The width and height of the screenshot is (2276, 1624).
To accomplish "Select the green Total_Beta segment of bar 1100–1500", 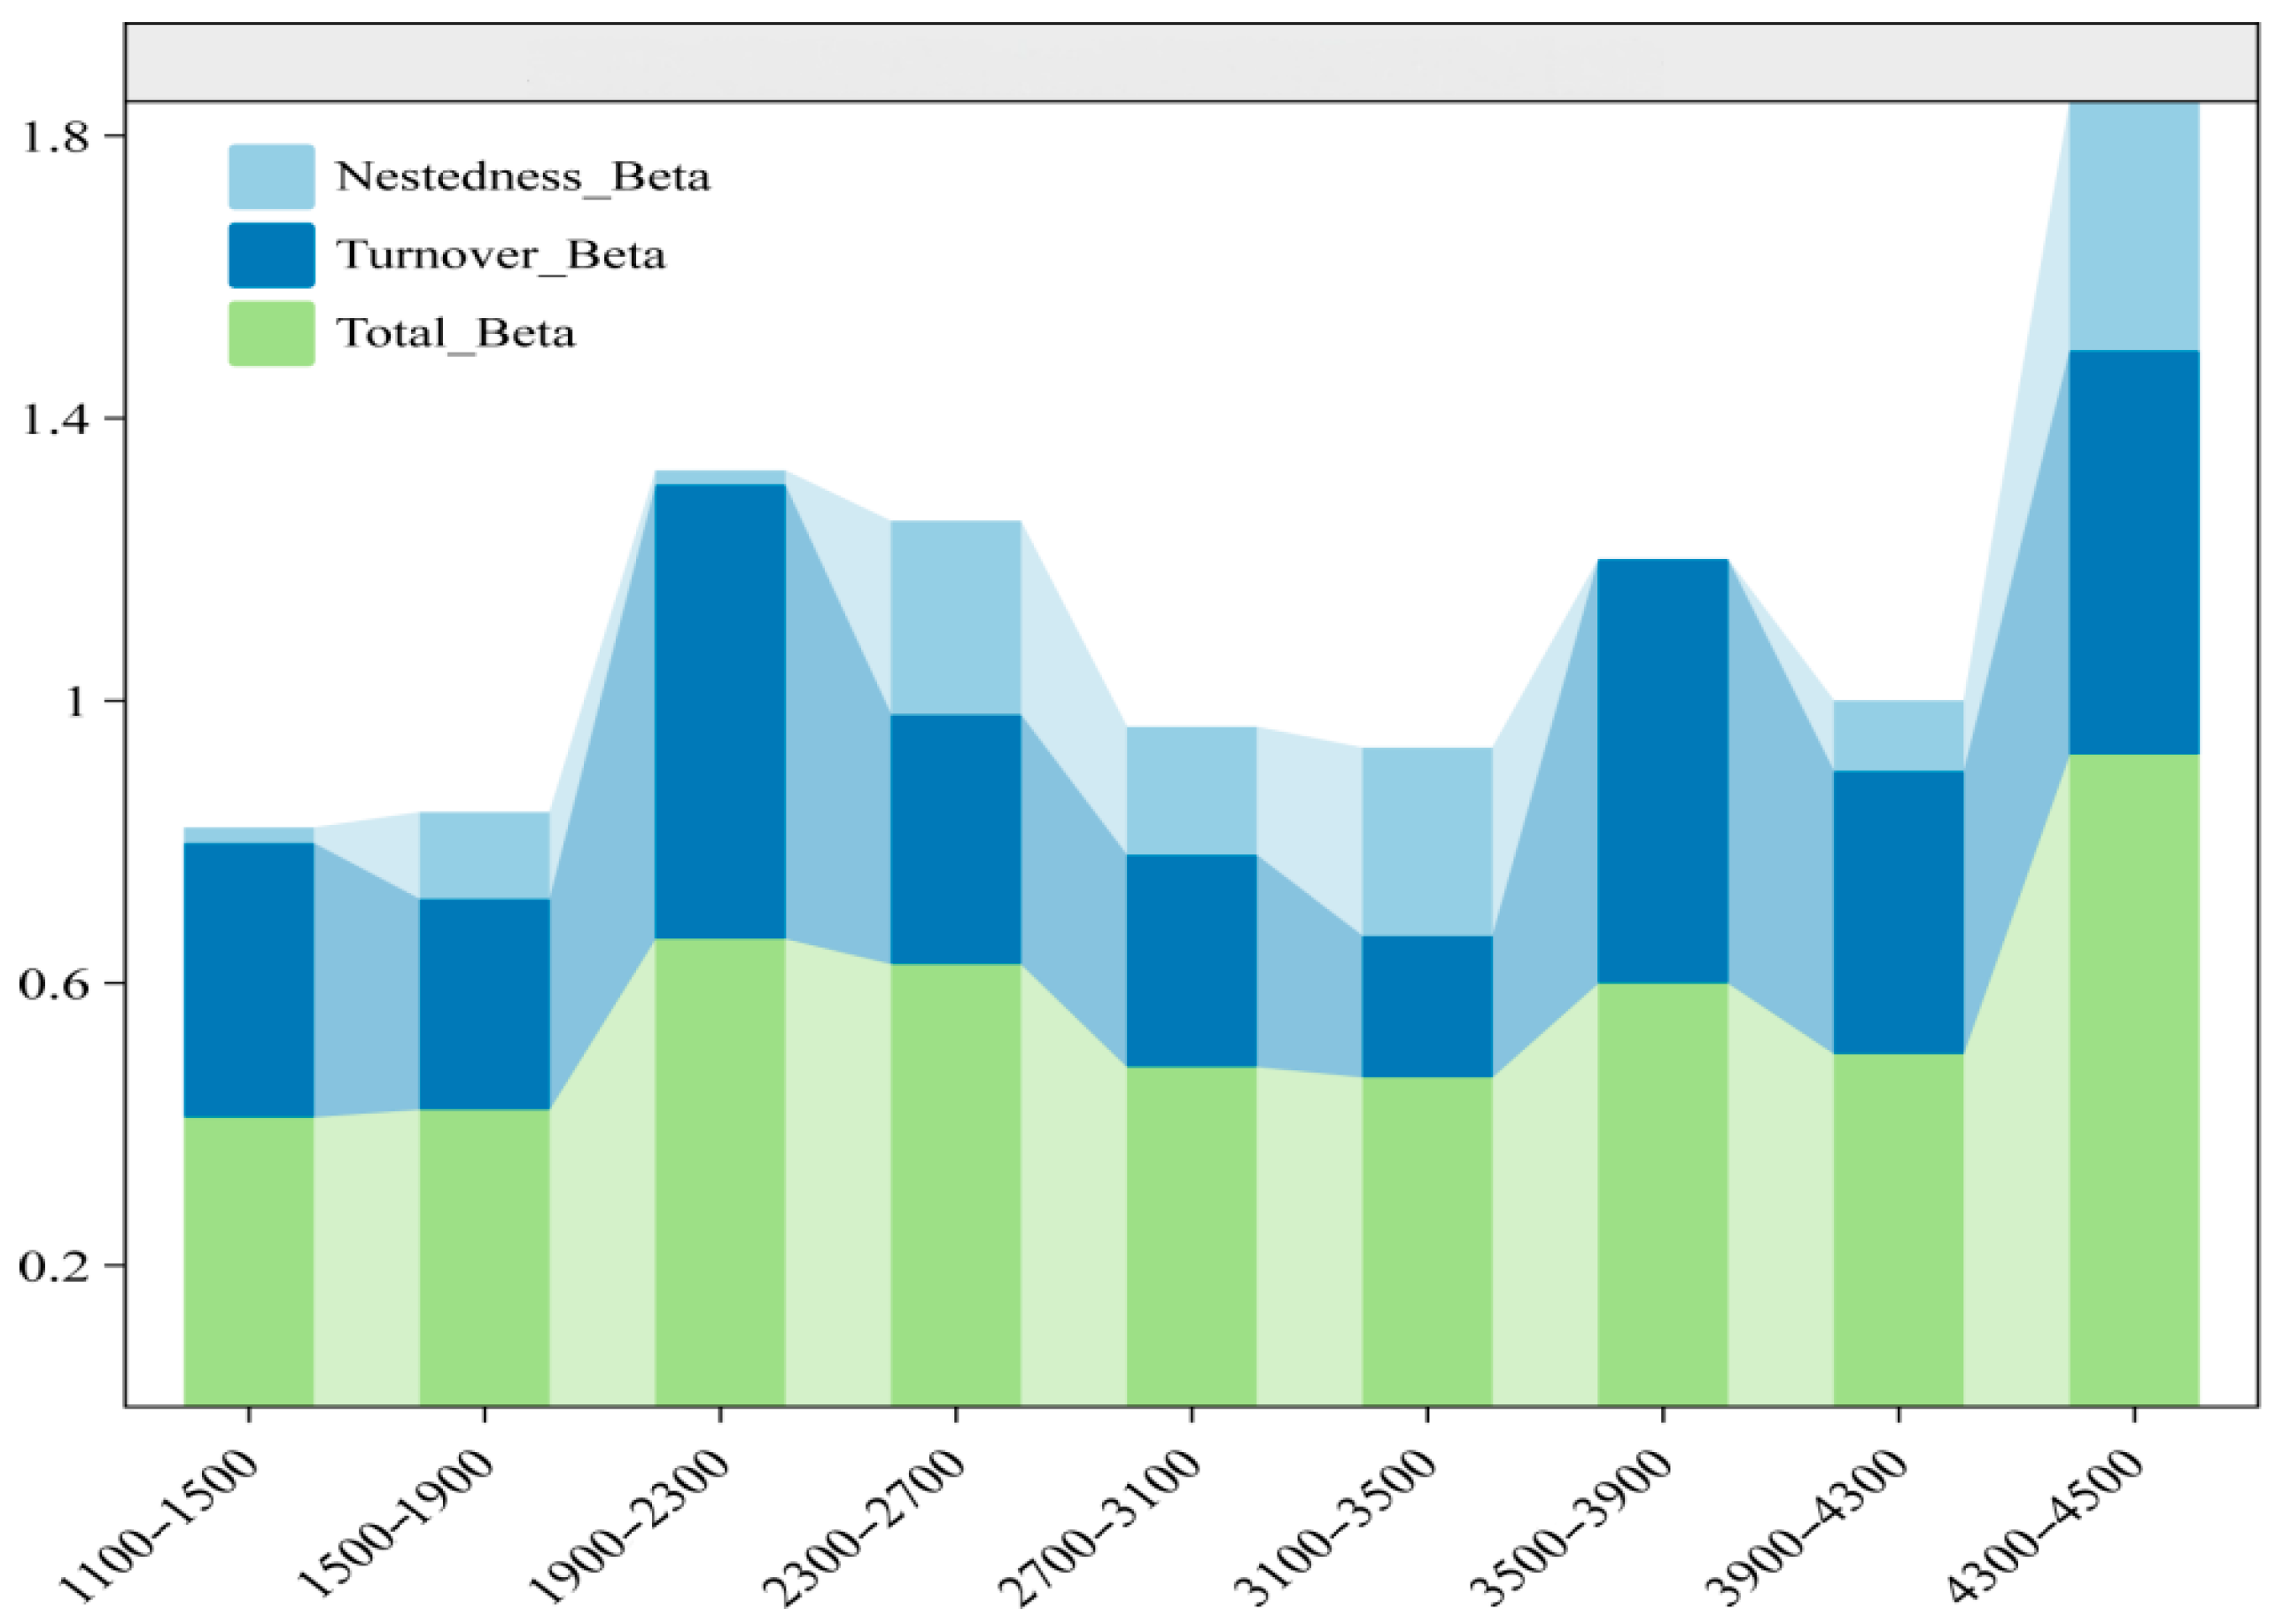I will tap(249, 1262).
